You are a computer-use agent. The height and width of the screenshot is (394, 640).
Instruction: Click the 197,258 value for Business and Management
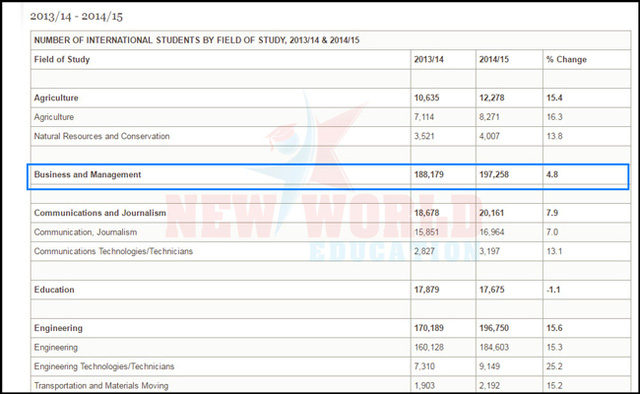[x=494, y=175]
